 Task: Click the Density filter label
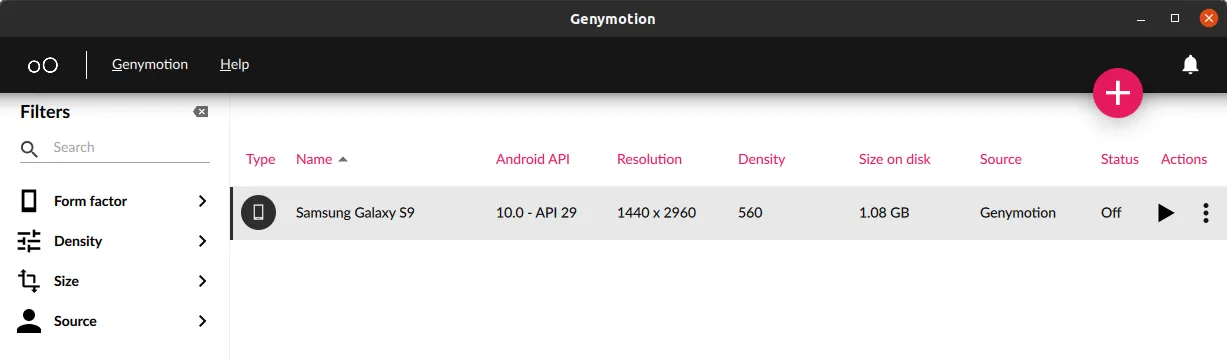(x=78, y=241)
